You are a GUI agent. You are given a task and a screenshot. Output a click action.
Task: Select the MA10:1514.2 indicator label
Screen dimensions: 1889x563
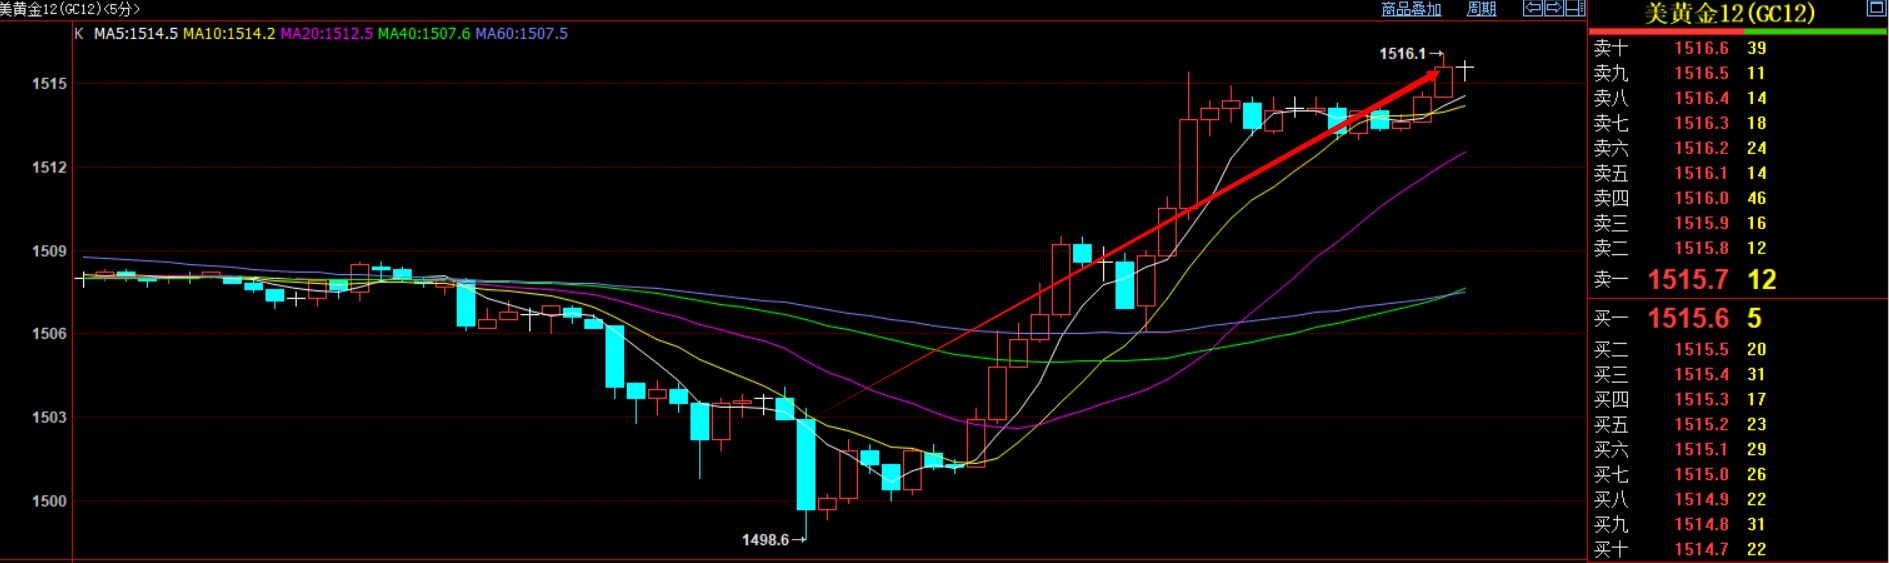pos(229,34)
